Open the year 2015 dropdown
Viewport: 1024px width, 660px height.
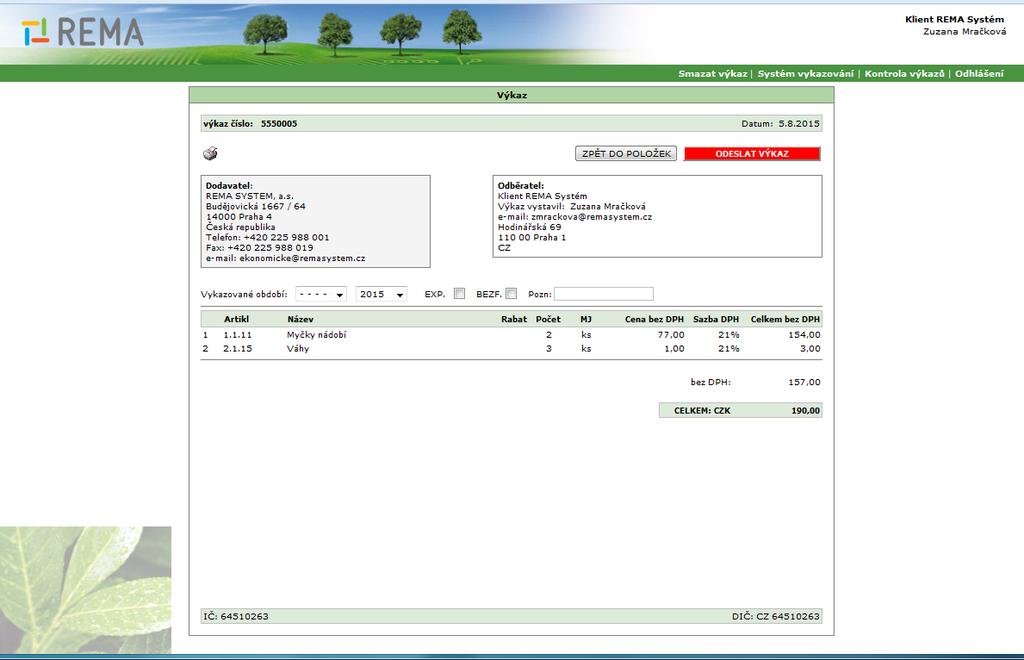click(x=381, y=294)
